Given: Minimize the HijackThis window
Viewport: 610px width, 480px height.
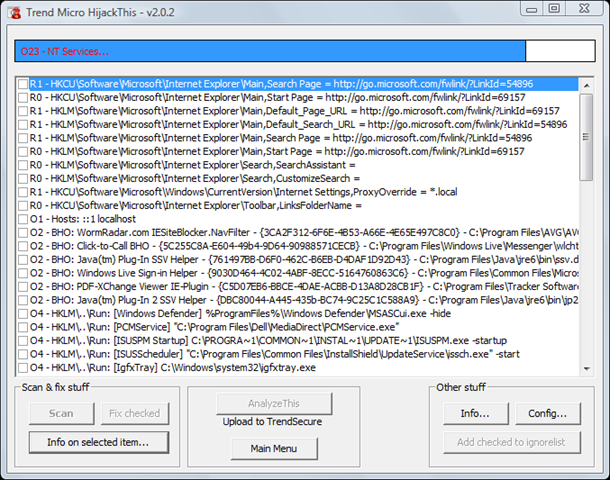Looking at the screenshot, I should (x=531, y=9).
